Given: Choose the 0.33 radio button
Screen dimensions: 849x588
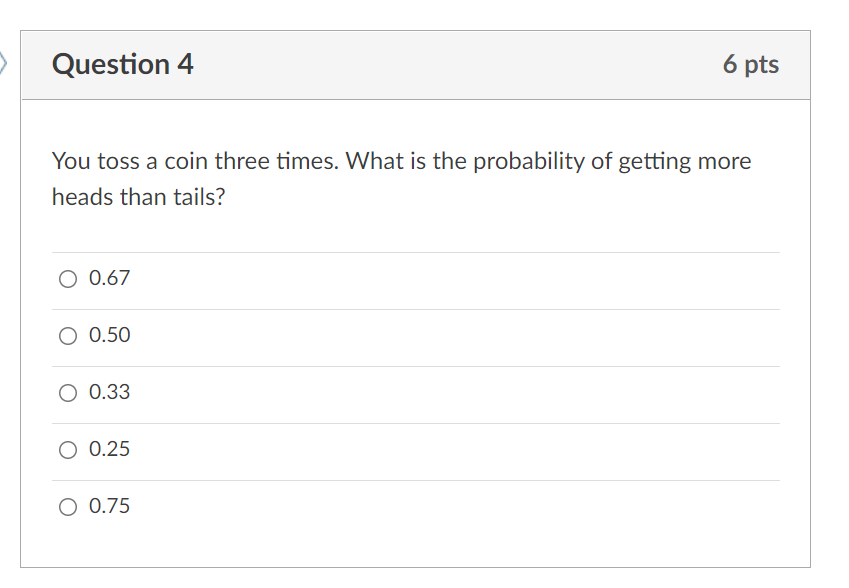Looking at the screenshot, I should [67, 393].
